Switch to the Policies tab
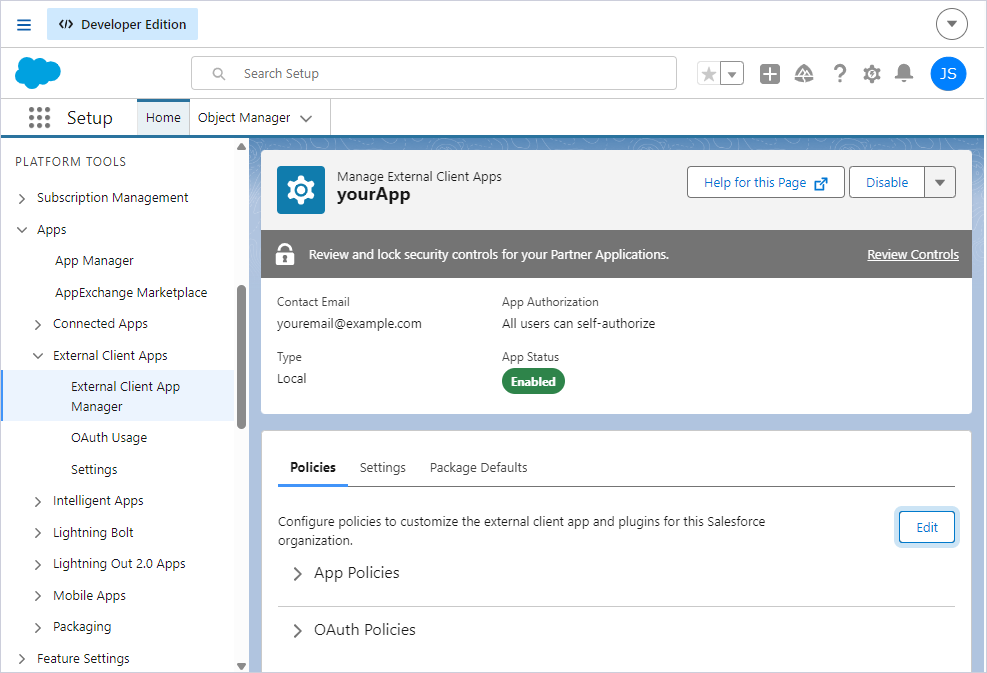 tap(313, 467)
